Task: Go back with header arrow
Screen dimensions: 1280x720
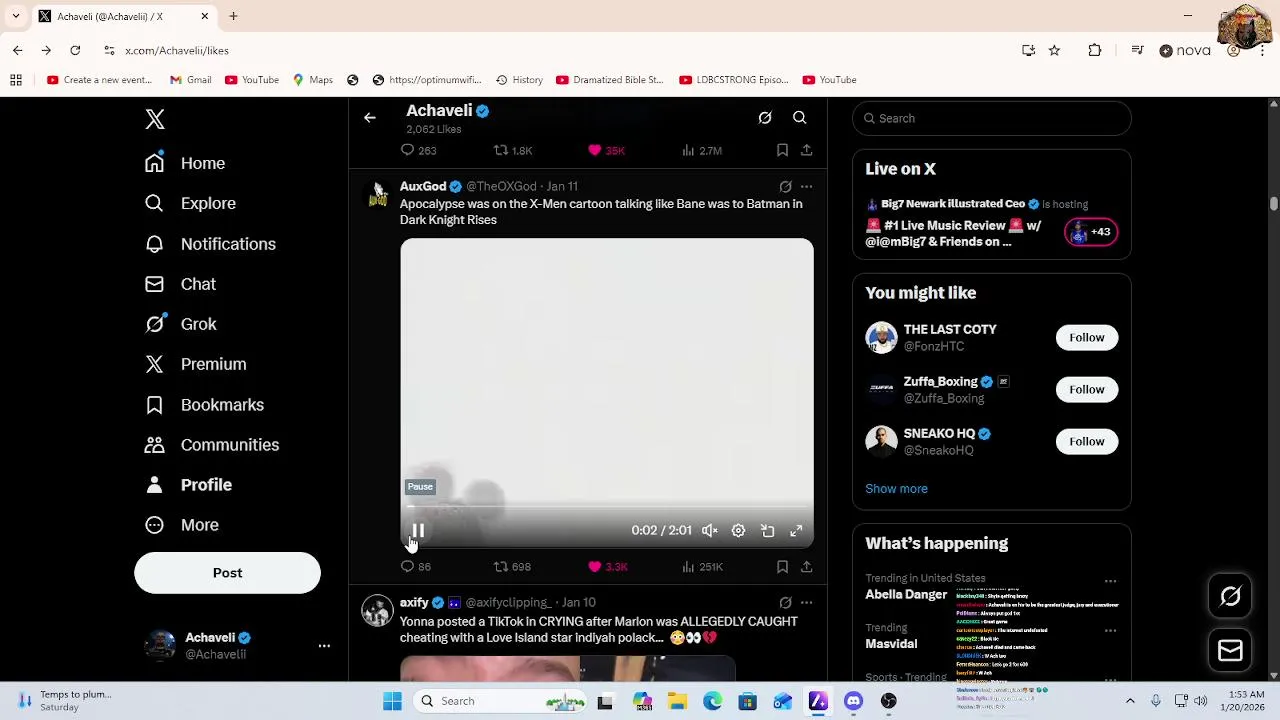Action: point(370,118)
